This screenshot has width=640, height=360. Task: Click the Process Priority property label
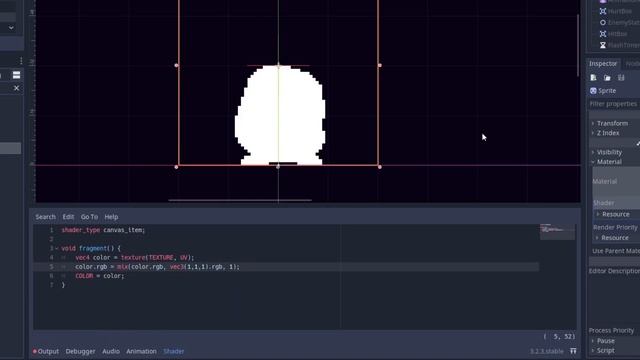tap(611, 331)
